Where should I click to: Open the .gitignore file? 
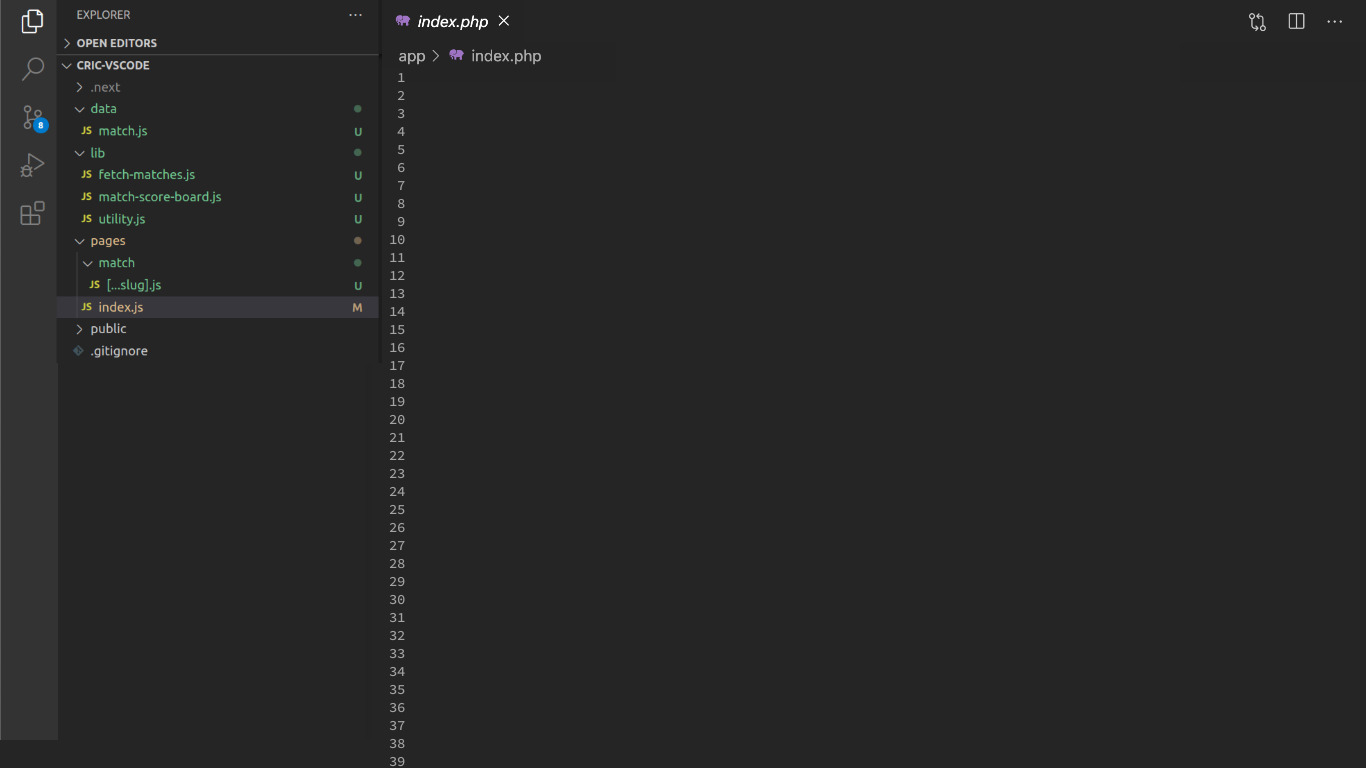click(x=119, y=351)
